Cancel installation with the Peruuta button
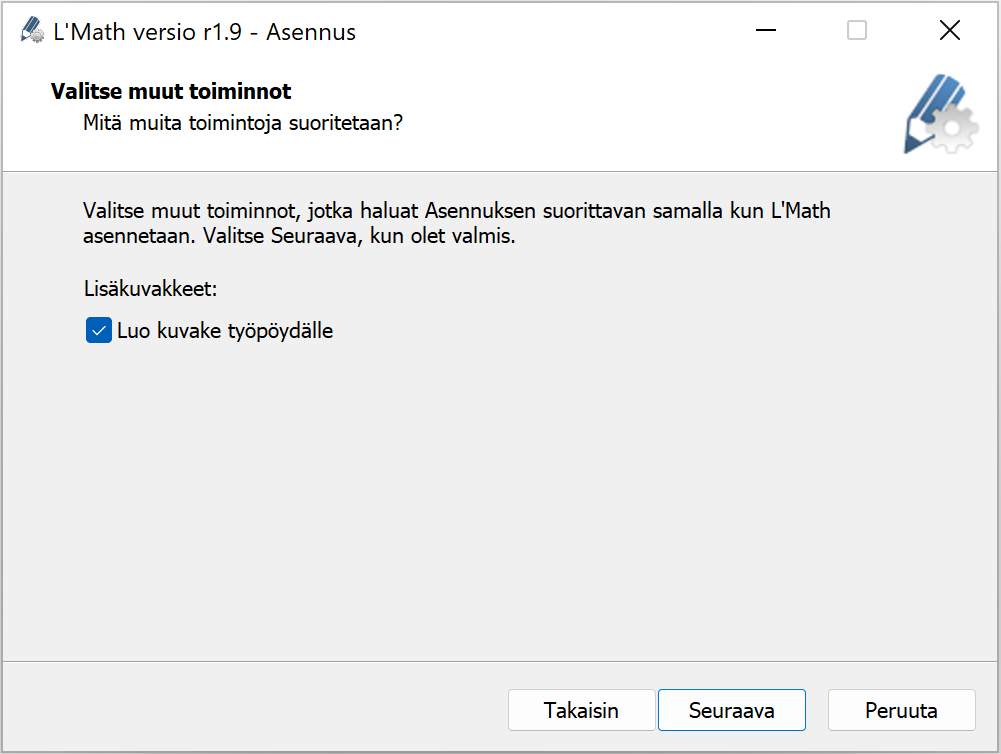The image size is (1001, 754). click(901, 710)
